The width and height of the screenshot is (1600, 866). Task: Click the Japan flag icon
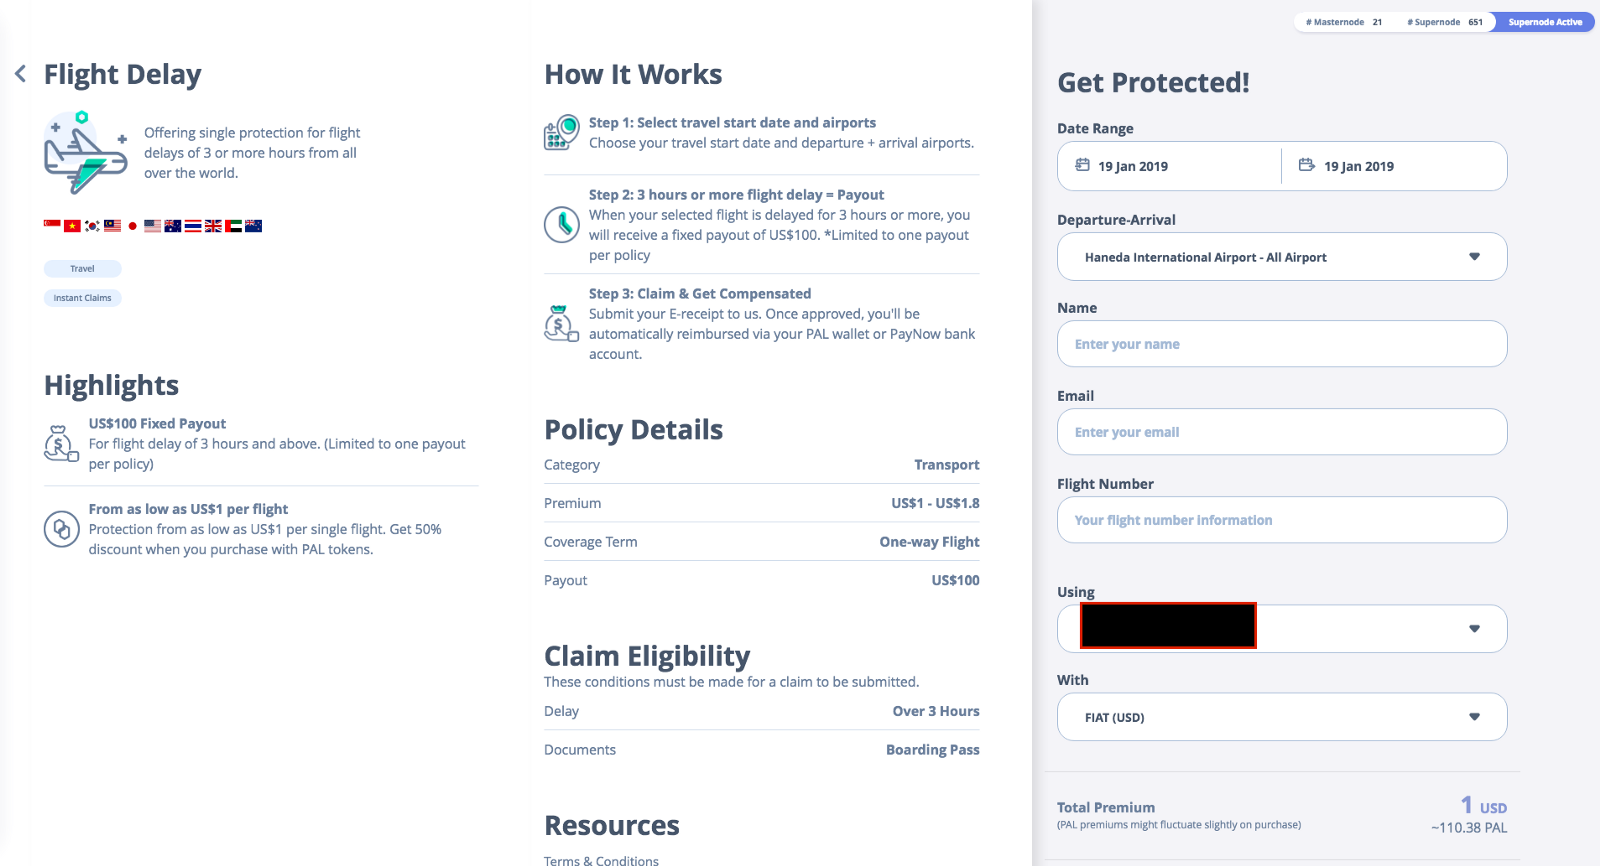click(x=132, y=226)
